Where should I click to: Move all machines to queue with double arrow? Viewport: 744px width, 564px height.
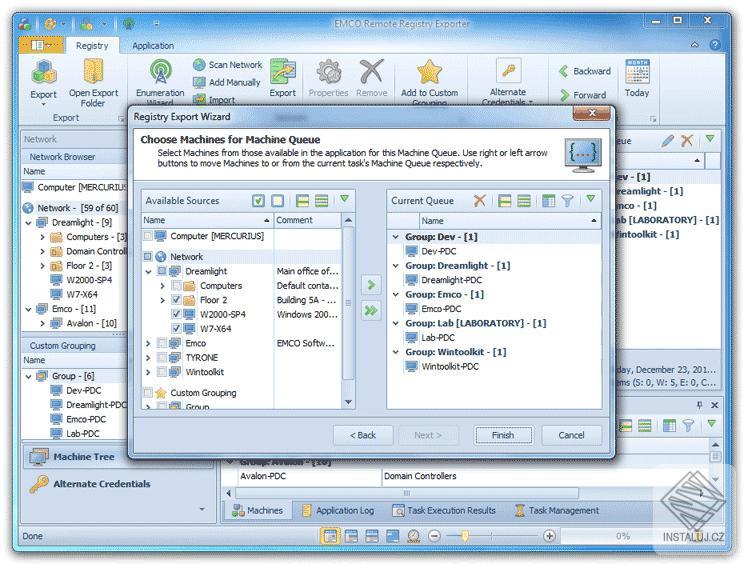371,311
